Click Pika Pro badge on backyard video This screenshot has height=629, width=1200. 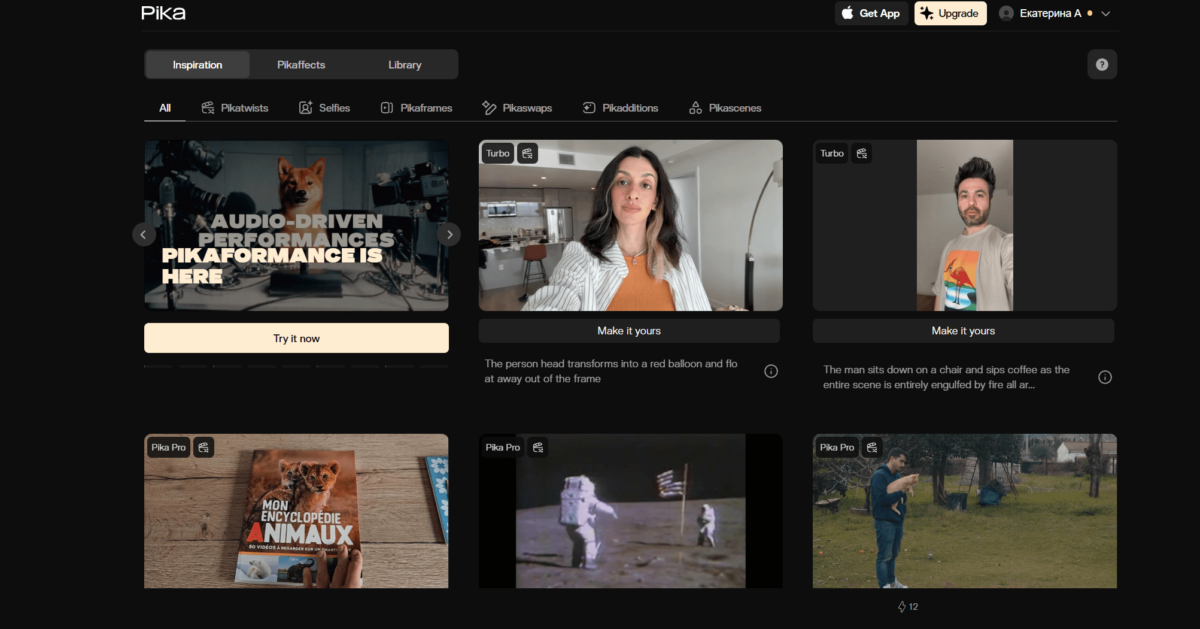836,447
